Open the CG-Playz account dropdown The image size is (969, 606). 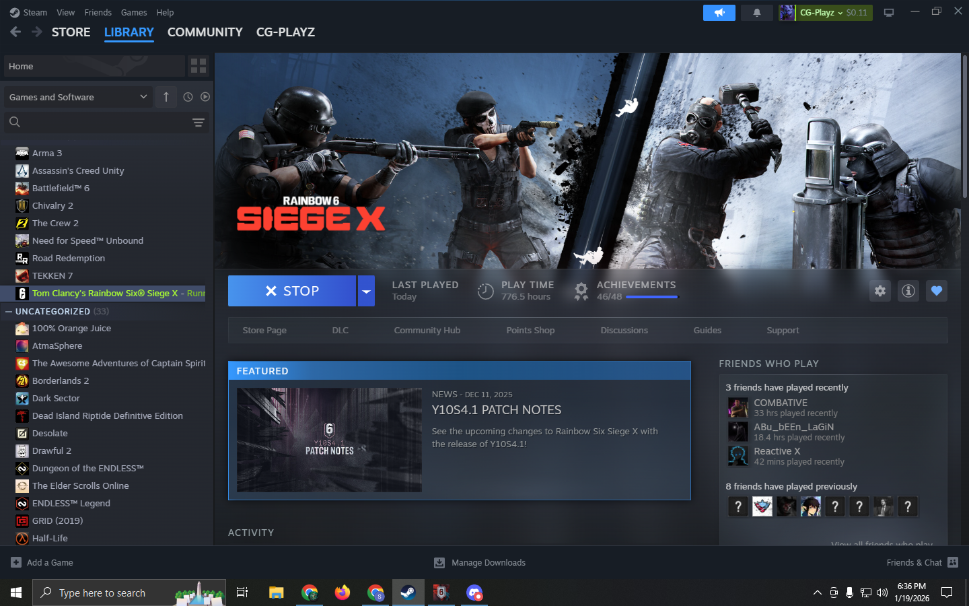[x=825, y=12]
